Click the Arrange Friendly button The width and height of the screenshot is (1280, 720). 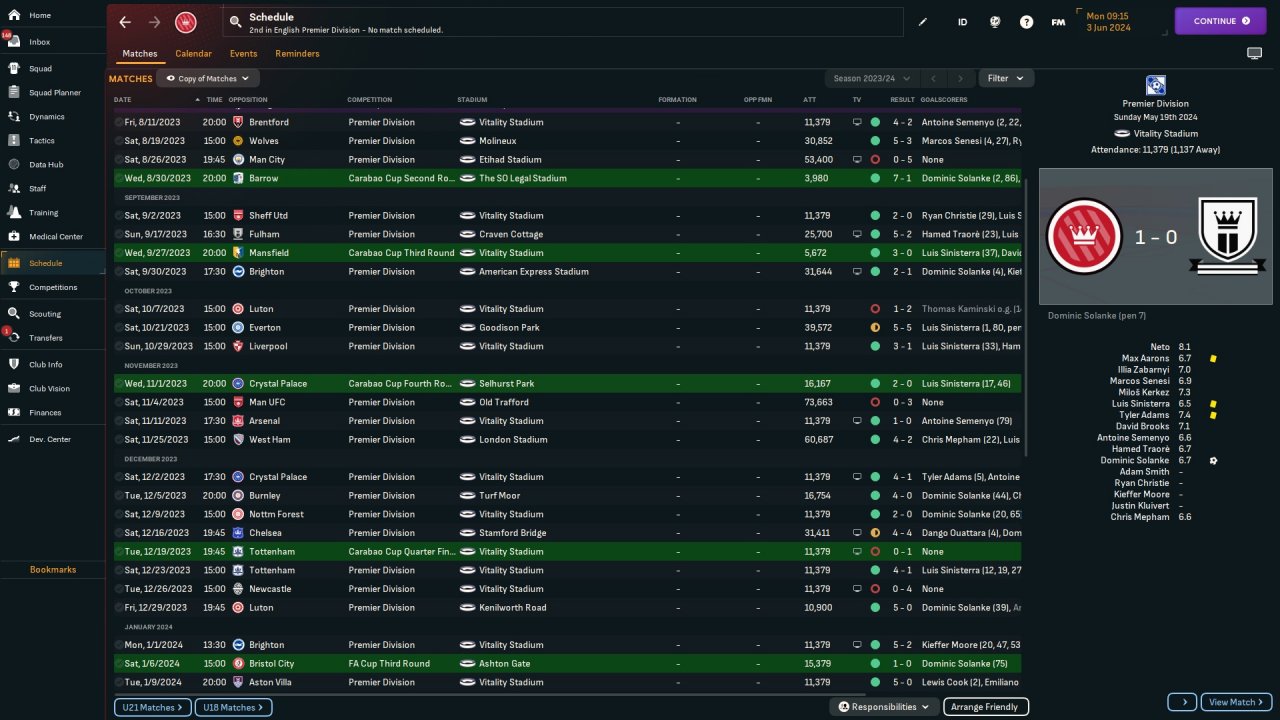tap(985, 707)
